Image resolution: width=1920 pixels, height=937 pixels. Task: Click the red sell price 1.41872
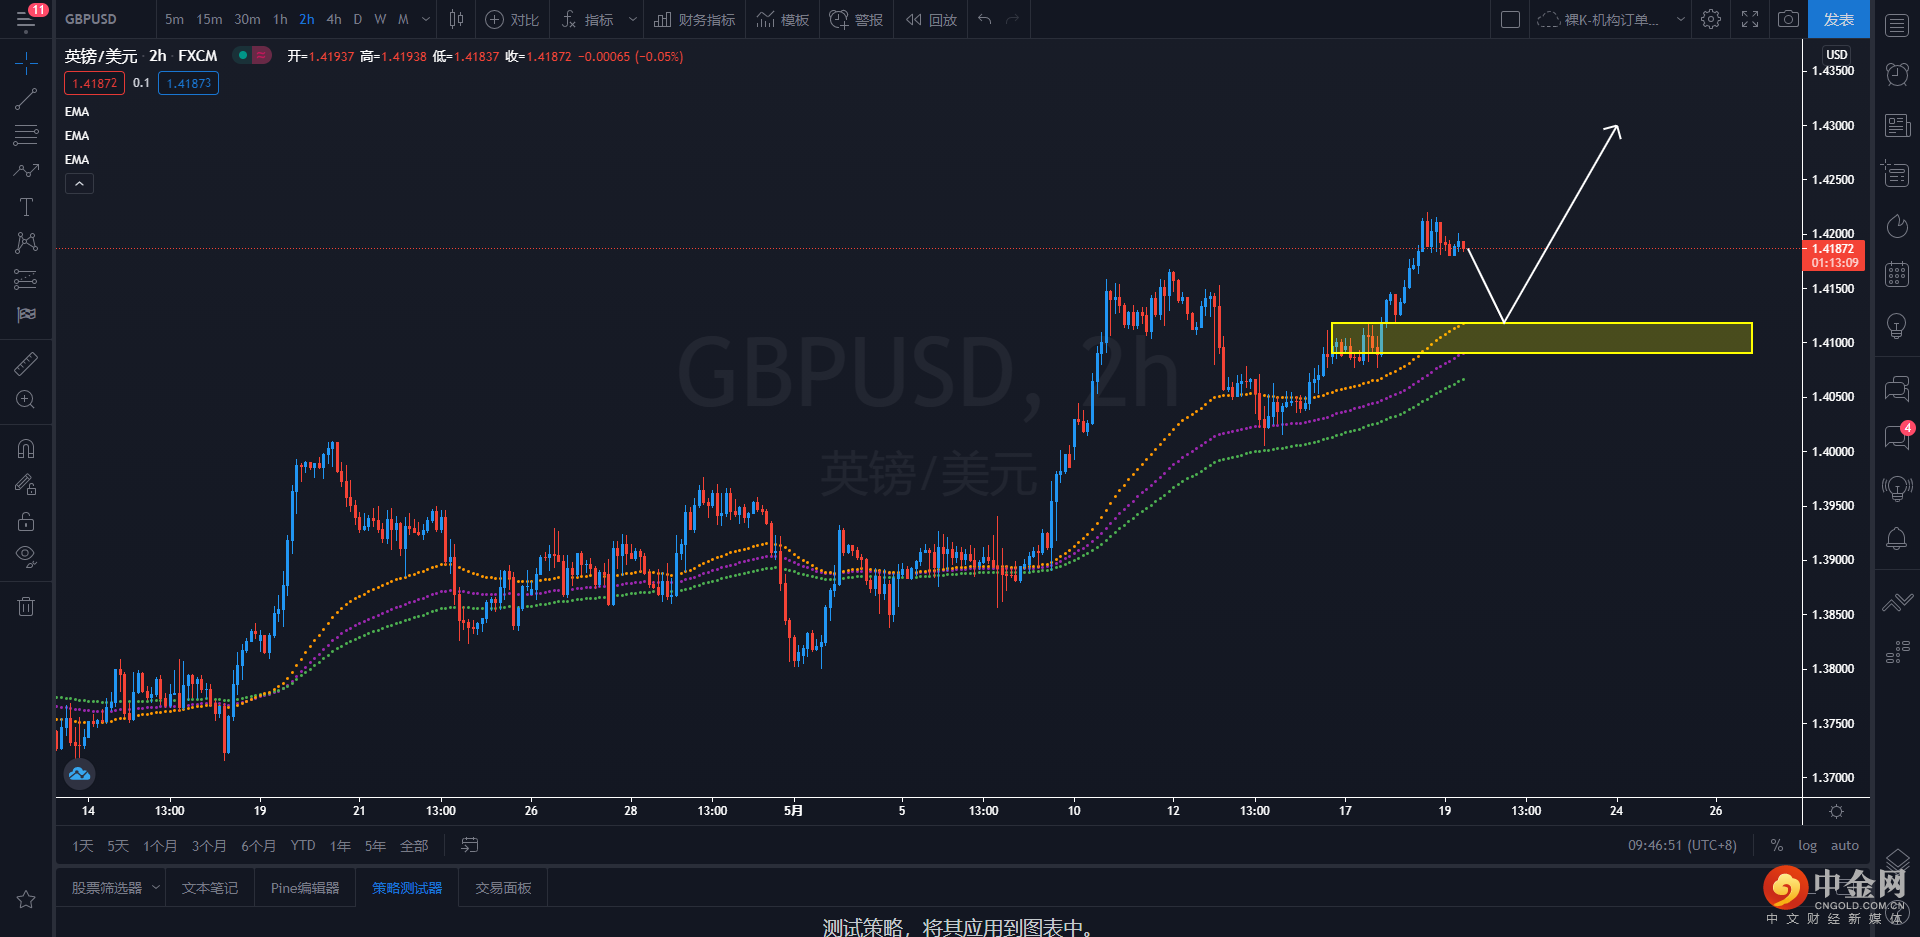point(94,83)
